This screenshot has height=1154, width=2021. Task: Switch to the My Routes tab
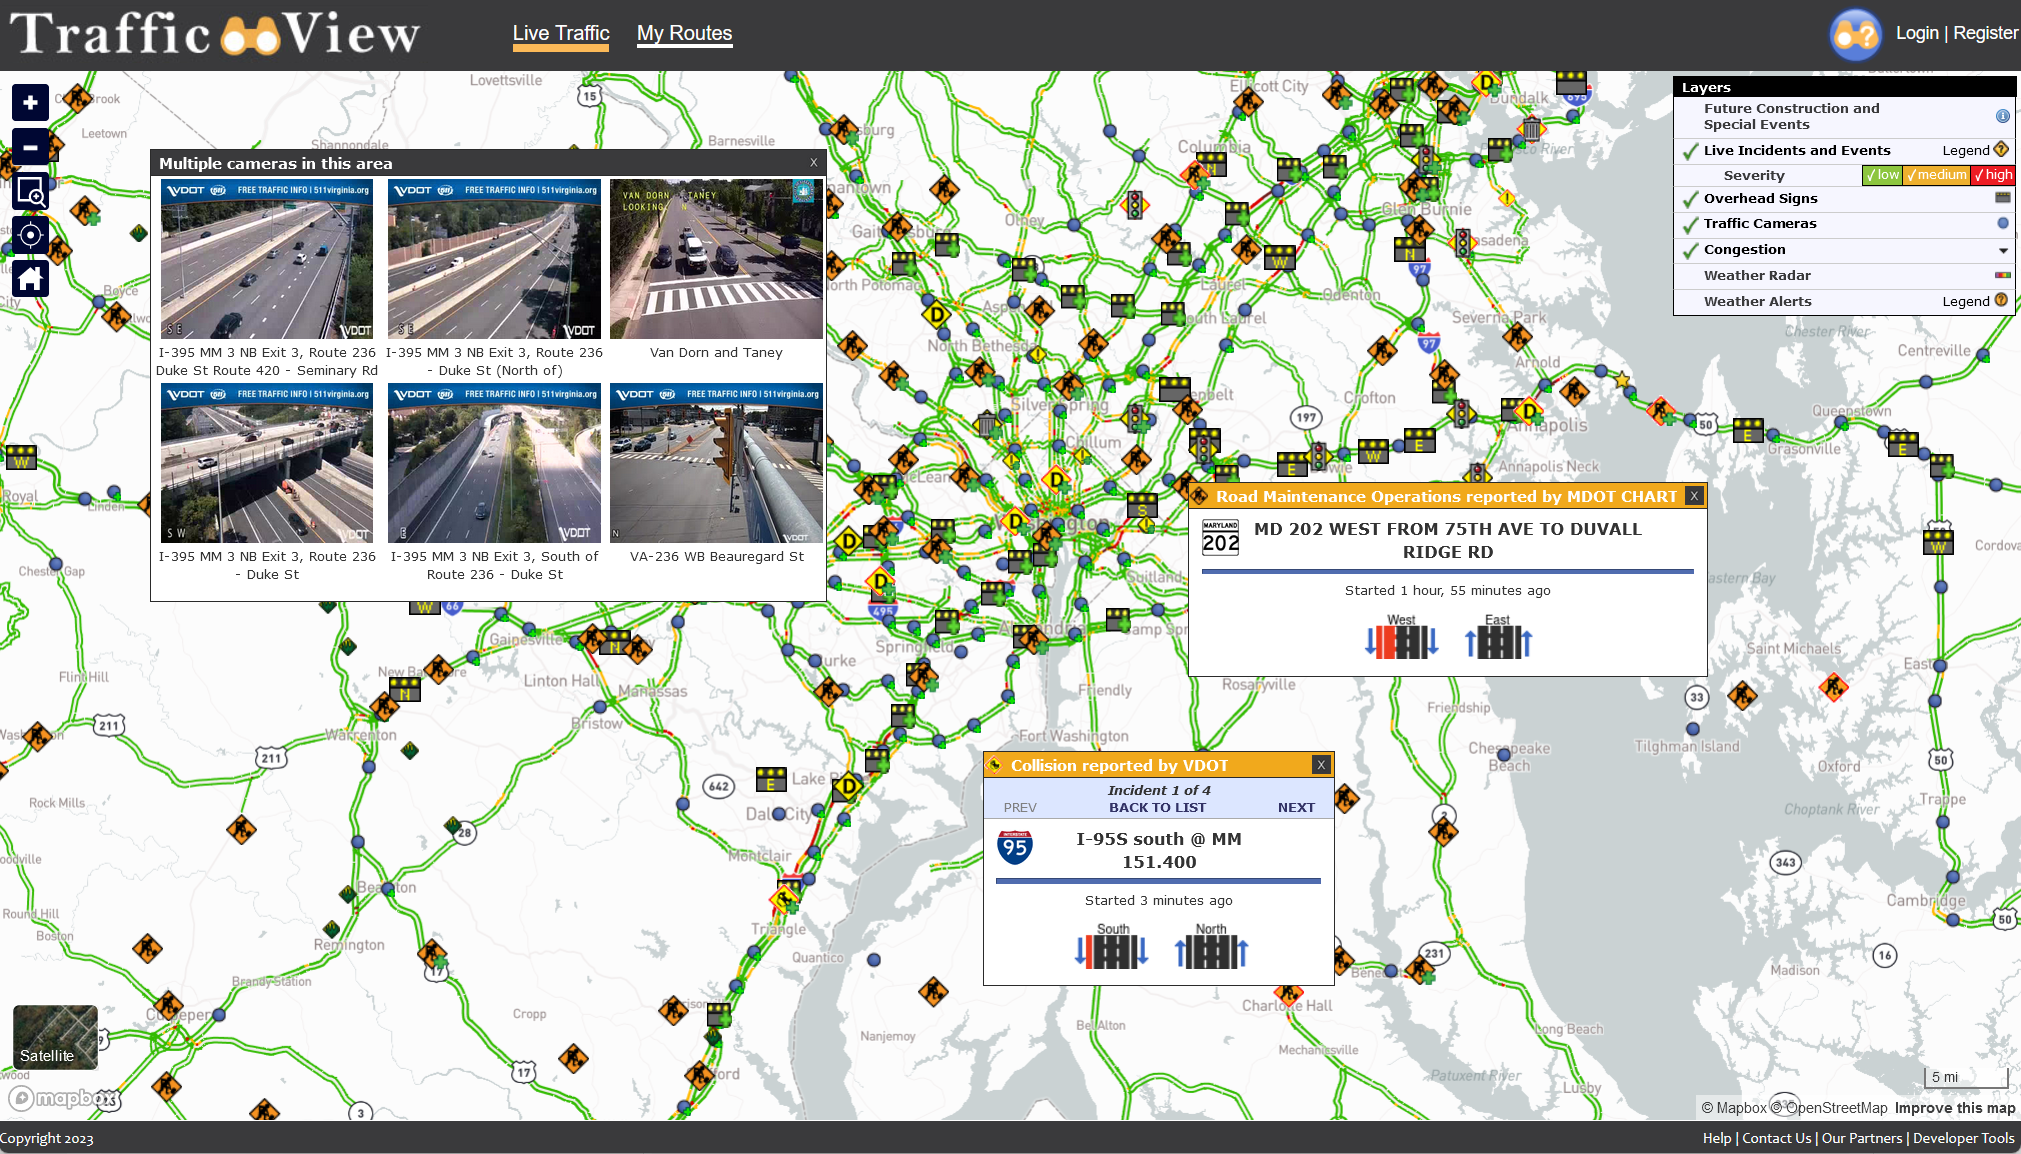pos(684,33)
